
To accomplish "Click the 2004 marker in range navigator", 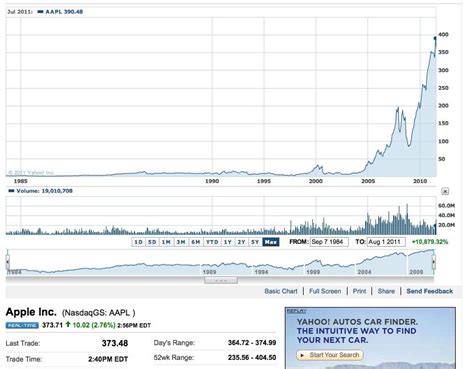I will (x=364, y=272).
